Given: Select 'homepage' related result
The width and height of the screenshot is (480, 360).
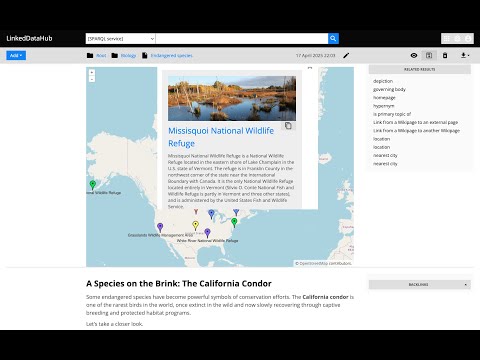Looking at the screenshot, I should point(384,98).
